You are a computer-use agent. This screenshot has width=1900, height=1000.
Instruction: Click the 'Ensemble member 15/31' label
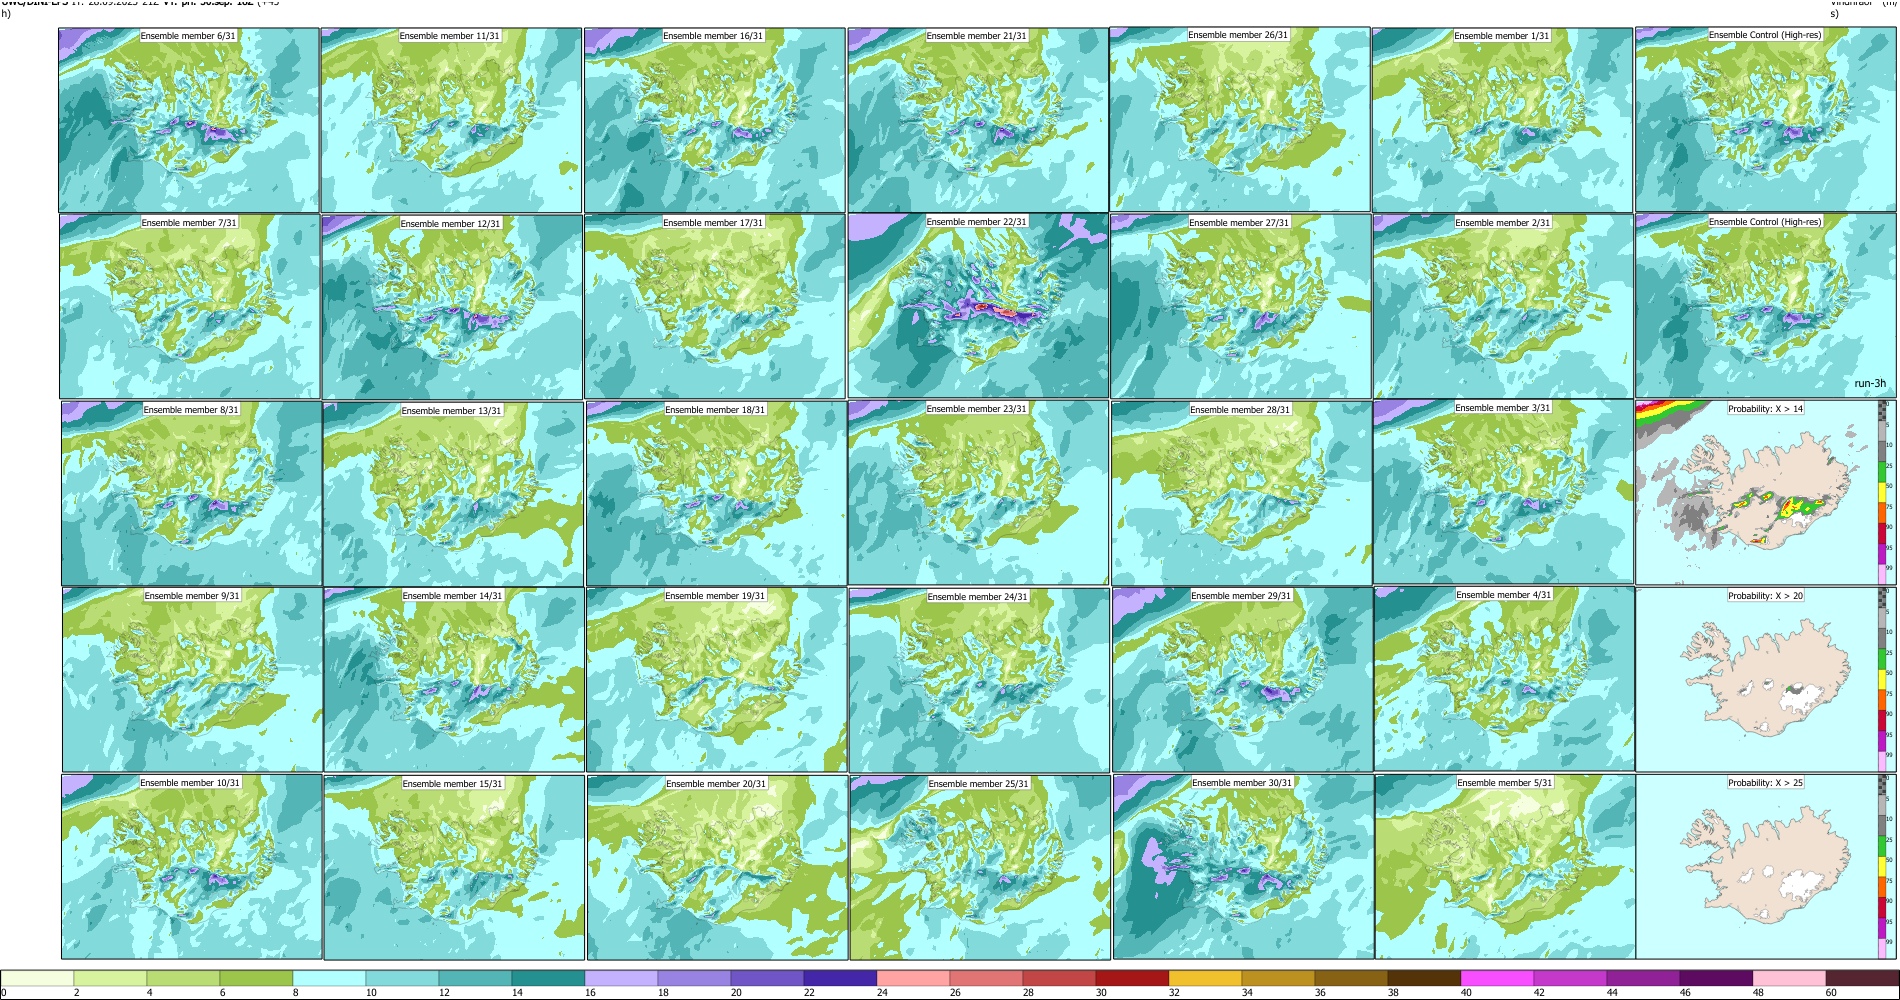pyautogui.click(x=452, y=783)
